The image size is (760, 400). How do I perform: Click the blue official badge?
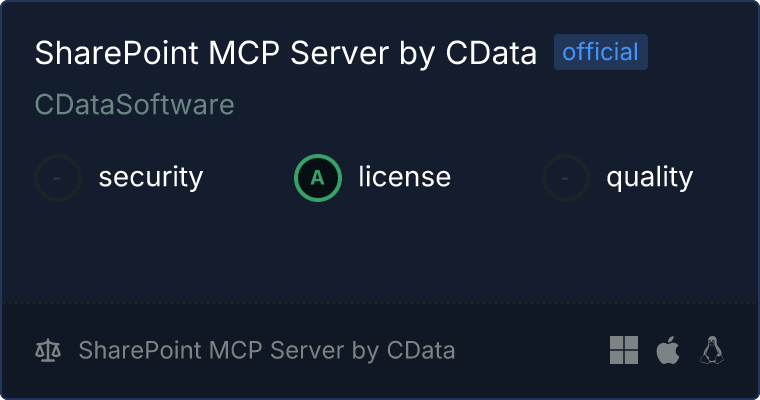pos(600,53)
